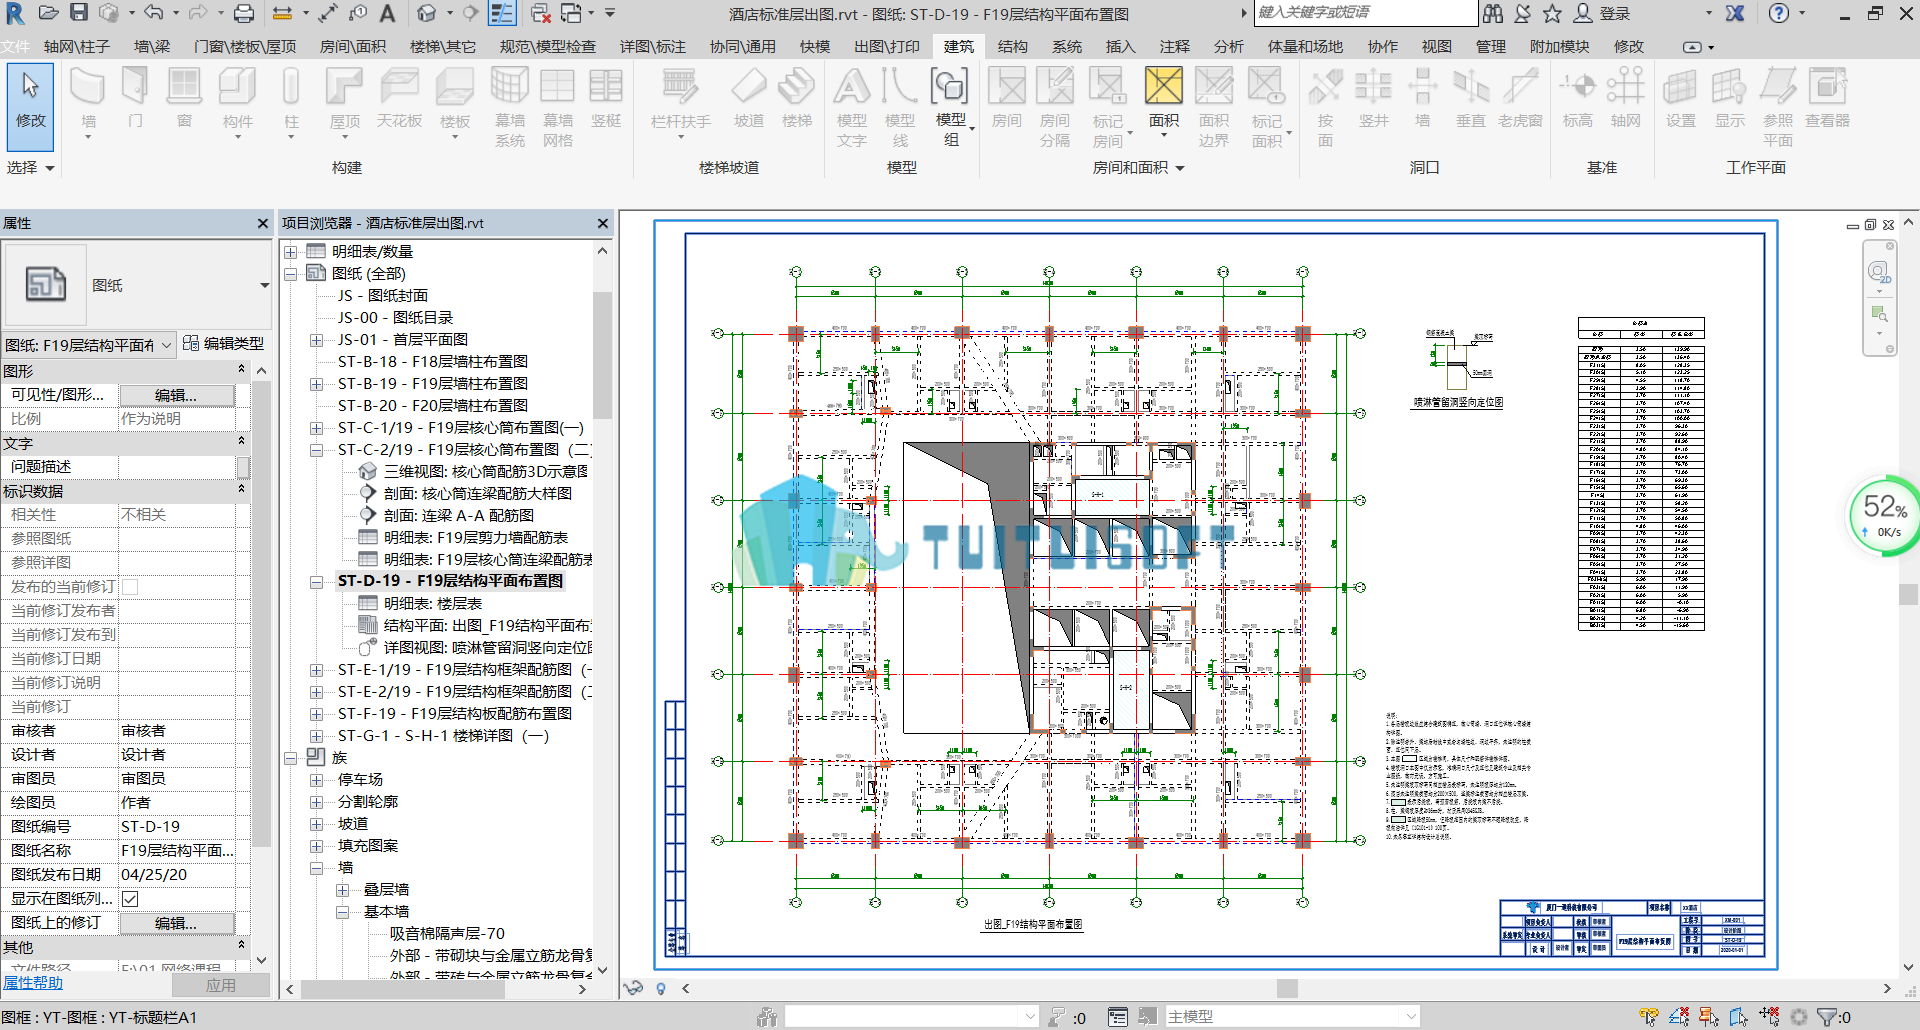Click the 墙 (Wall) tool icon
This screenshot has height=1030, width=1920.
coord(88,88)
